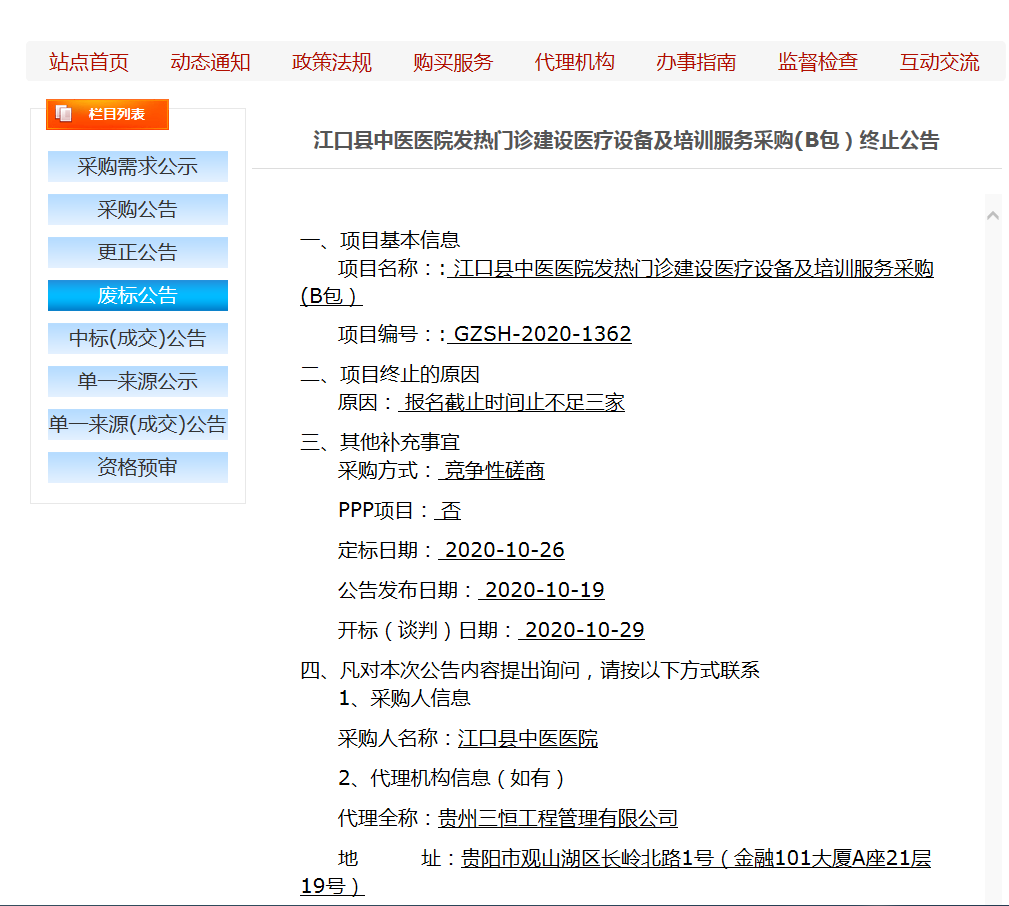Viewport: 1009px width, 906px height.
Task: Click heading 三、其他补充事宜
Action: coord(380,442)
